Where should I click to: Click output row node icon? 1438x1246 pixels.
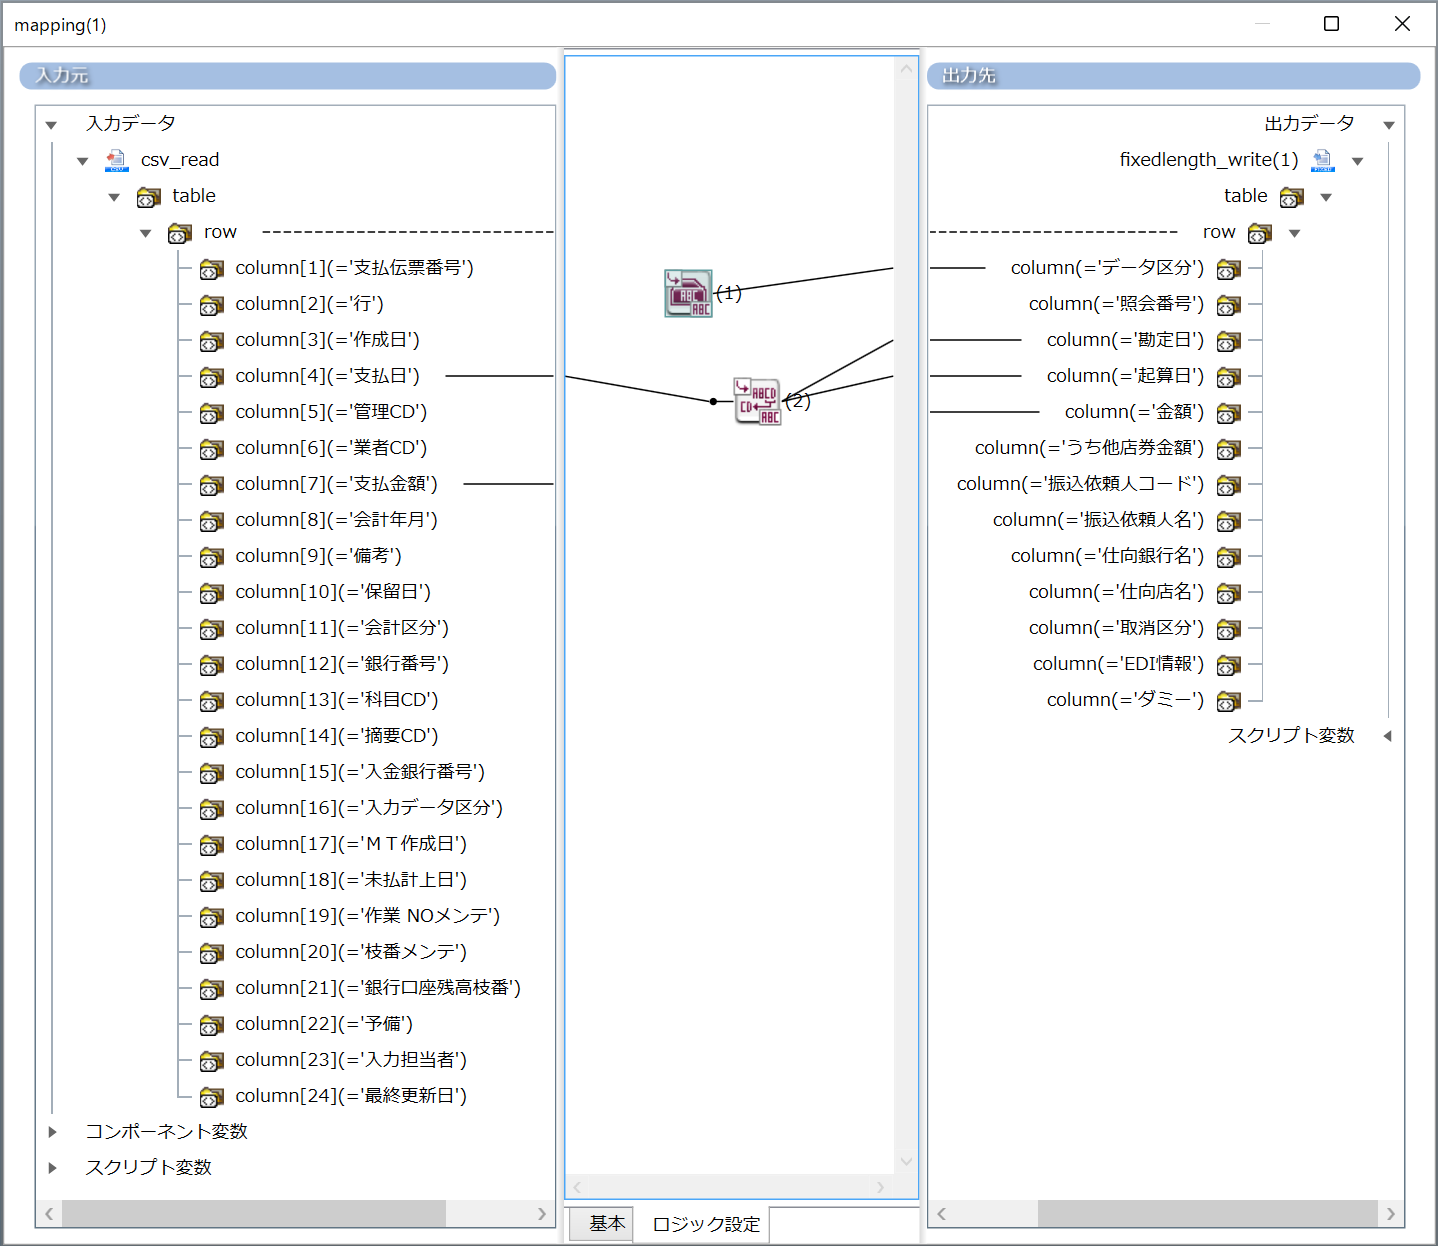click(1260, 233)
